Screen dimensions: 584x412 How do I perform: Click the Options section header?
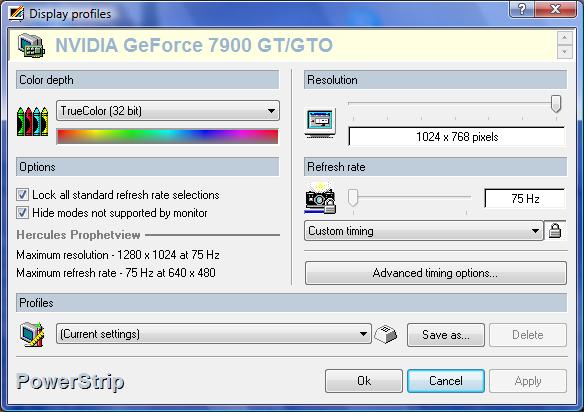(147, 167)
